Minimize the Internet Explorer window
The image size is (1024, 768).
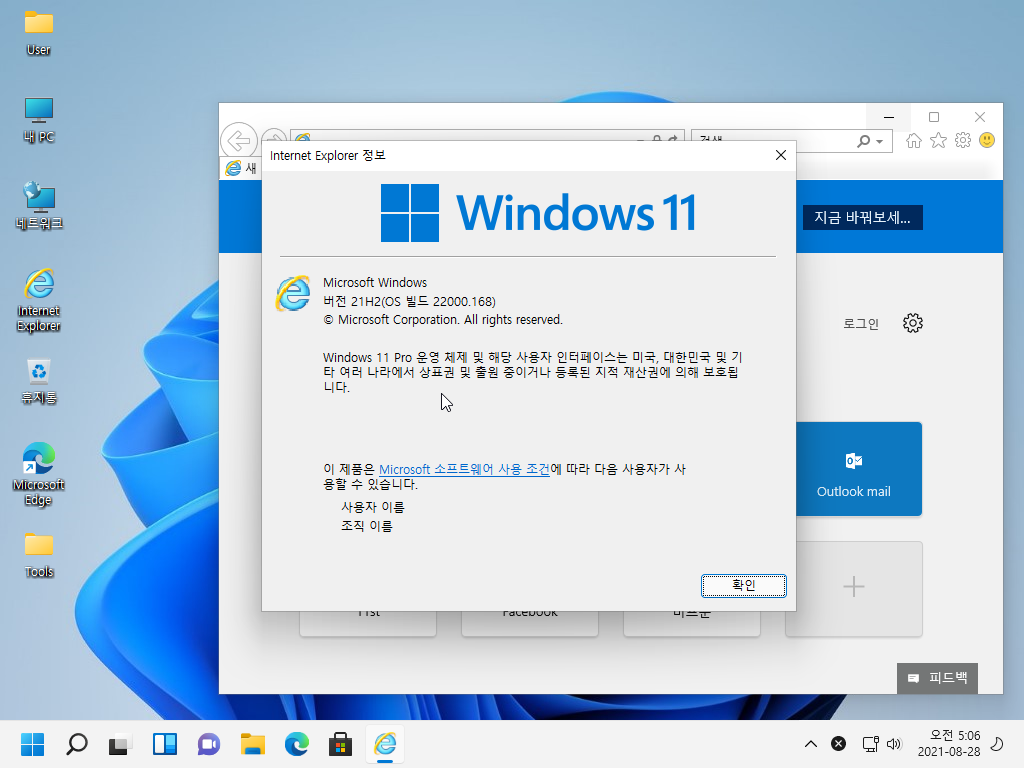click(x=888, y=117)
